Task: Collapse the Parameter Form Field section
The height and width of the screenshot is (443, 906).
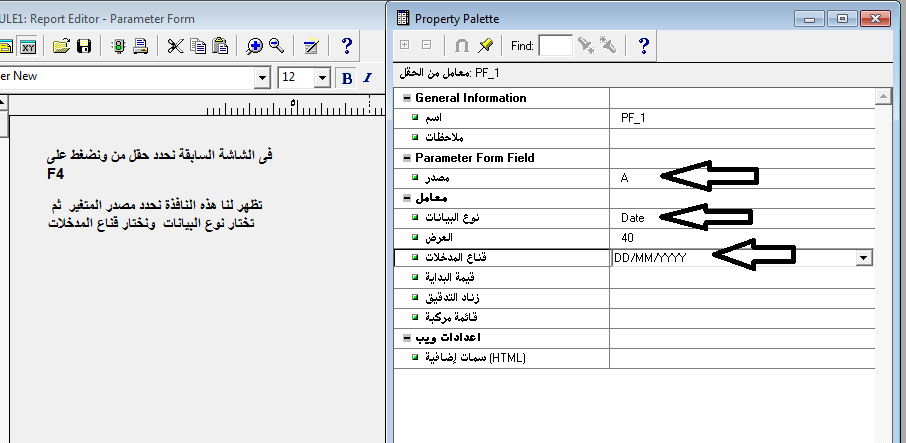Action: coord(405,158)
